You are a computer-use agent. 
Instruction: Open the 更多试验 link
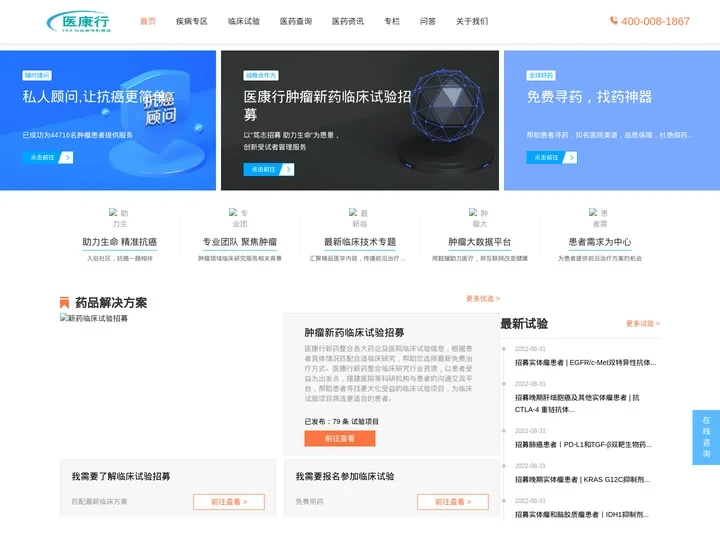643,324
